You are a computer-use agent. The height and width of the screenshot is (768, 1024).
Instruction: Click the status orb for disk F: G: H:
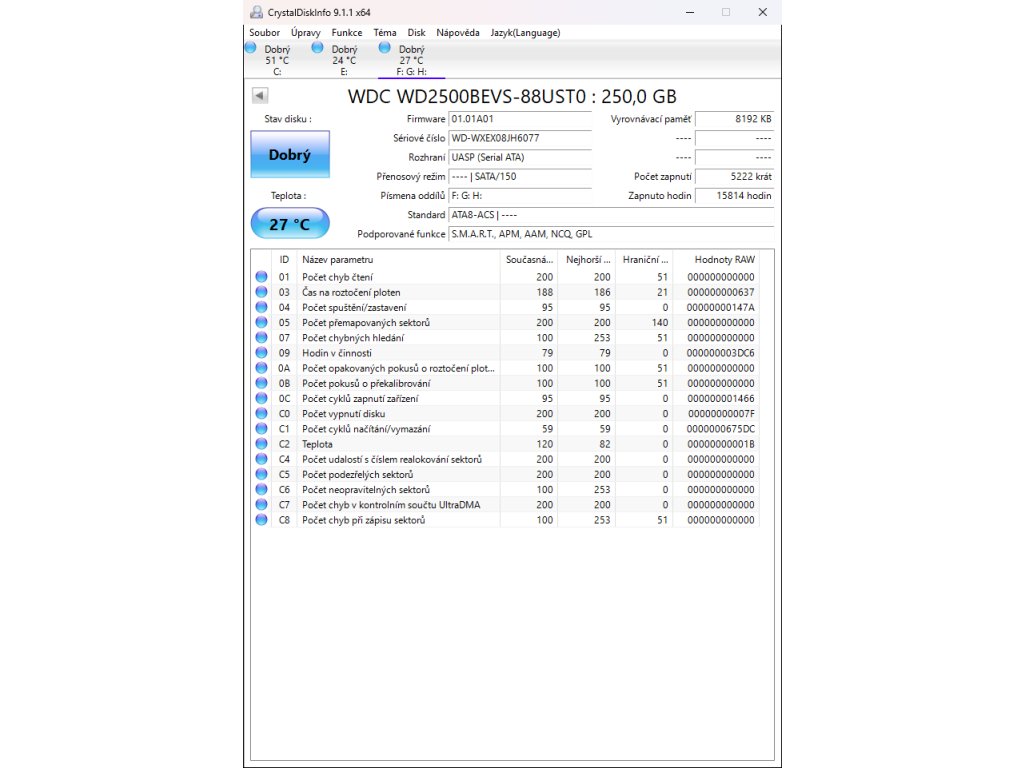tap(385, 47)
